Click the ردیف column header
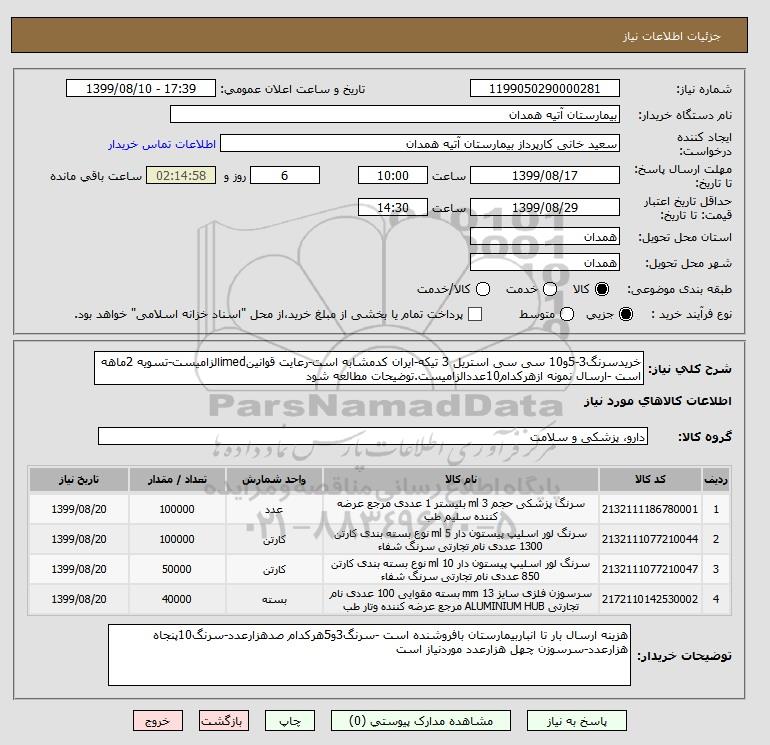770x745 pixels. click(x=716, y=479)
